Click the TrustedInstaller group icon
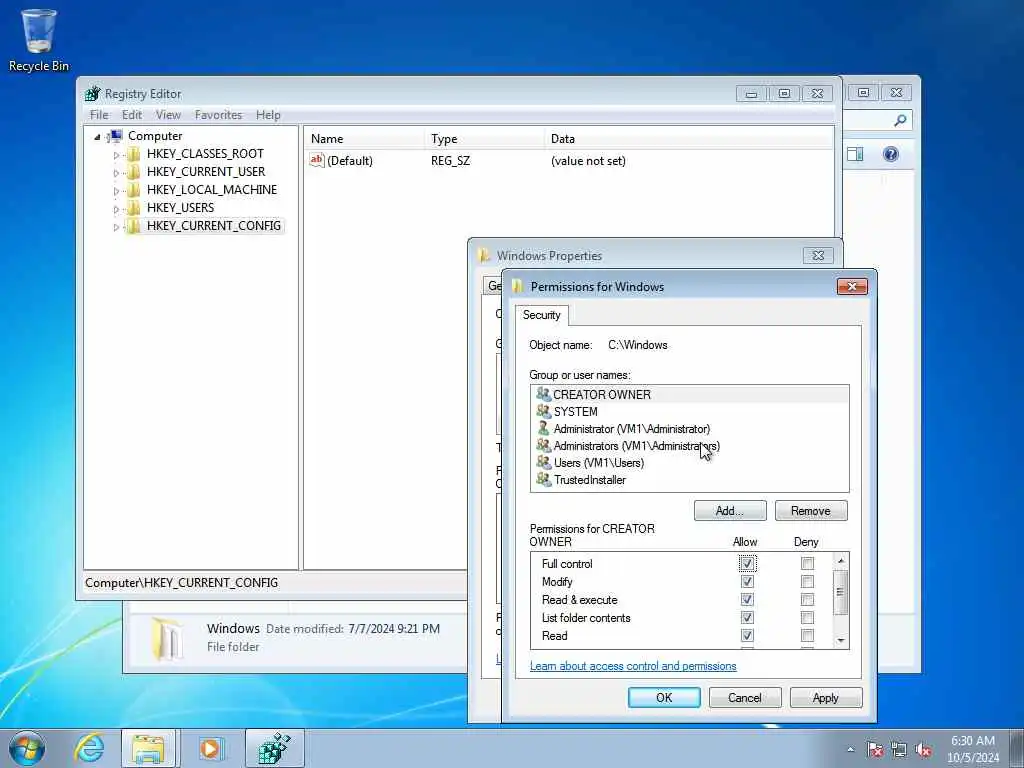This screenshot has height=768, width=1024. [x=543, y=479]
